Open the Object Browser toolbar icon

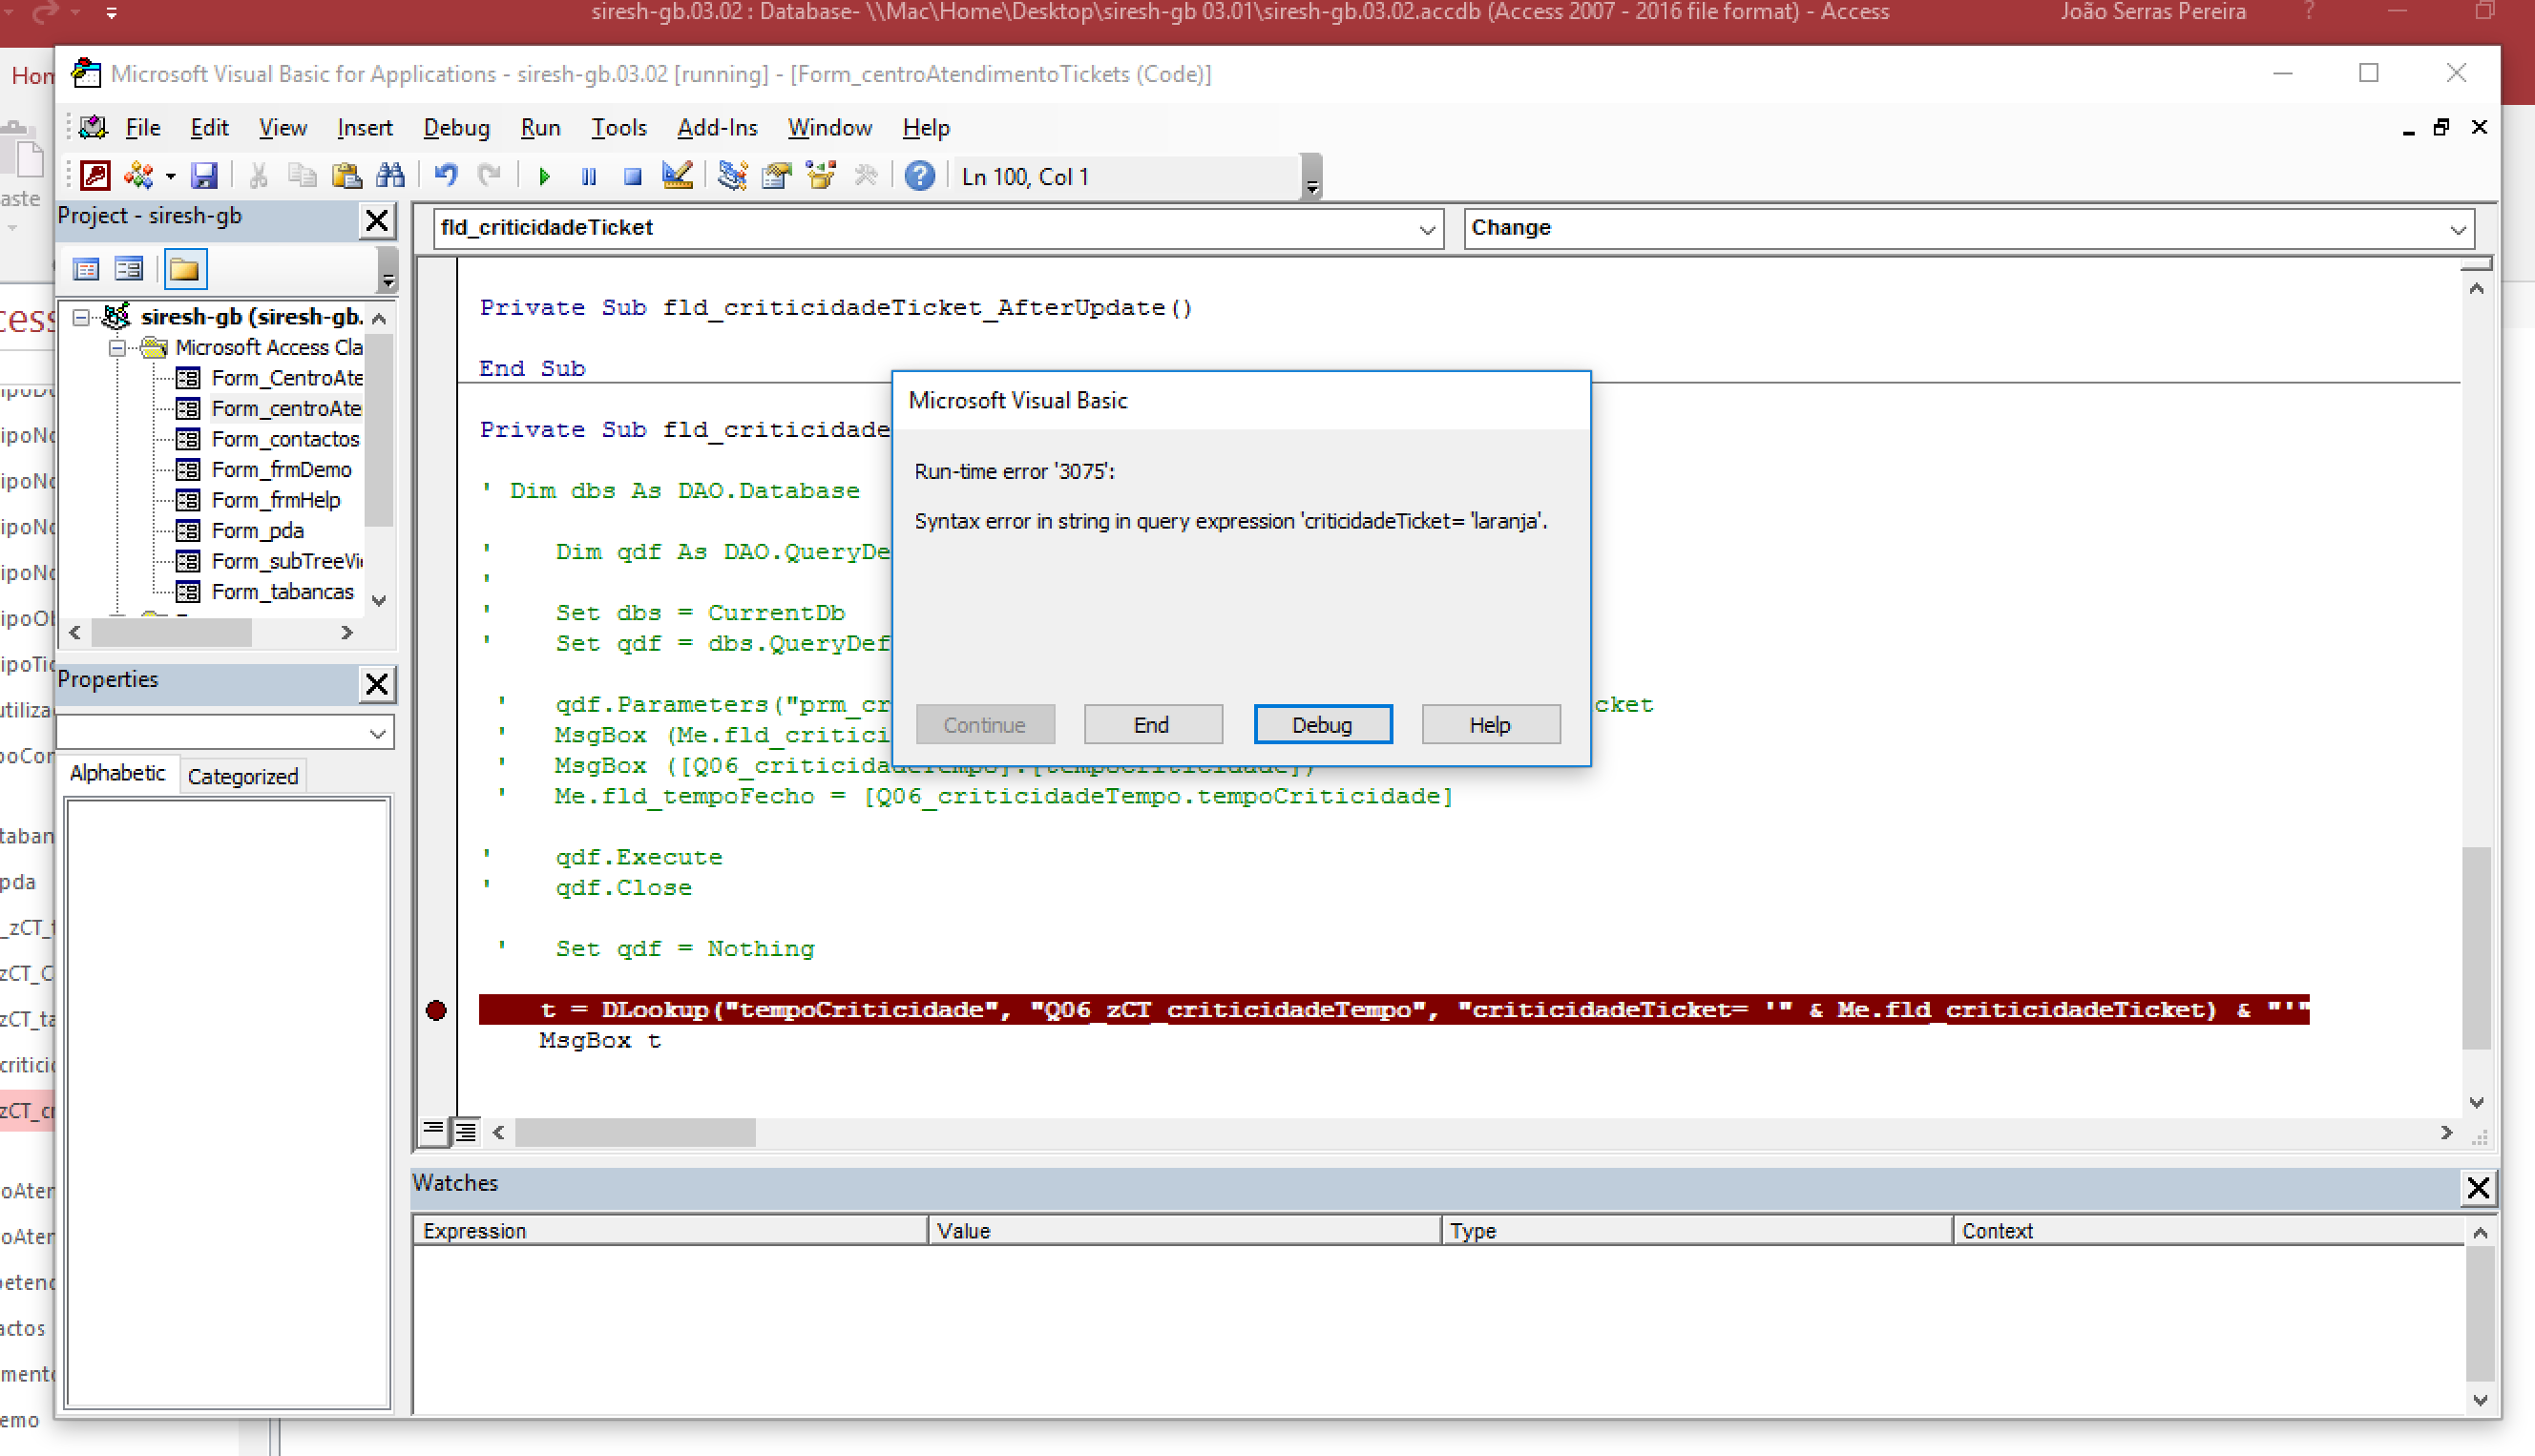(821, 176)
